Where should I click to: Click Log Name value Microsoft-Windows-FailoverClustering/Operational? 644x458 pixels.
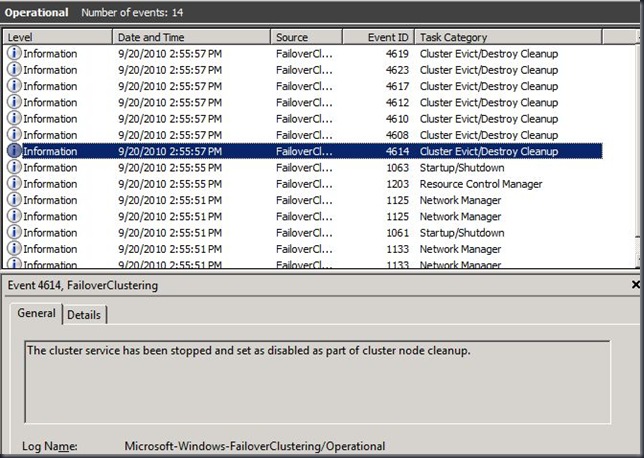click(255, 446)
